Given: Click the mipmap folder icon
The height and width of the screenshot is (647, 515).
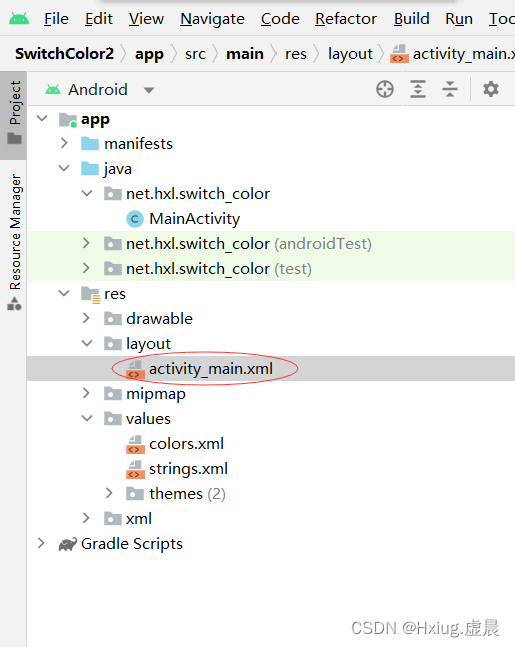Looking at the screenshot, I should click(113, 394).
